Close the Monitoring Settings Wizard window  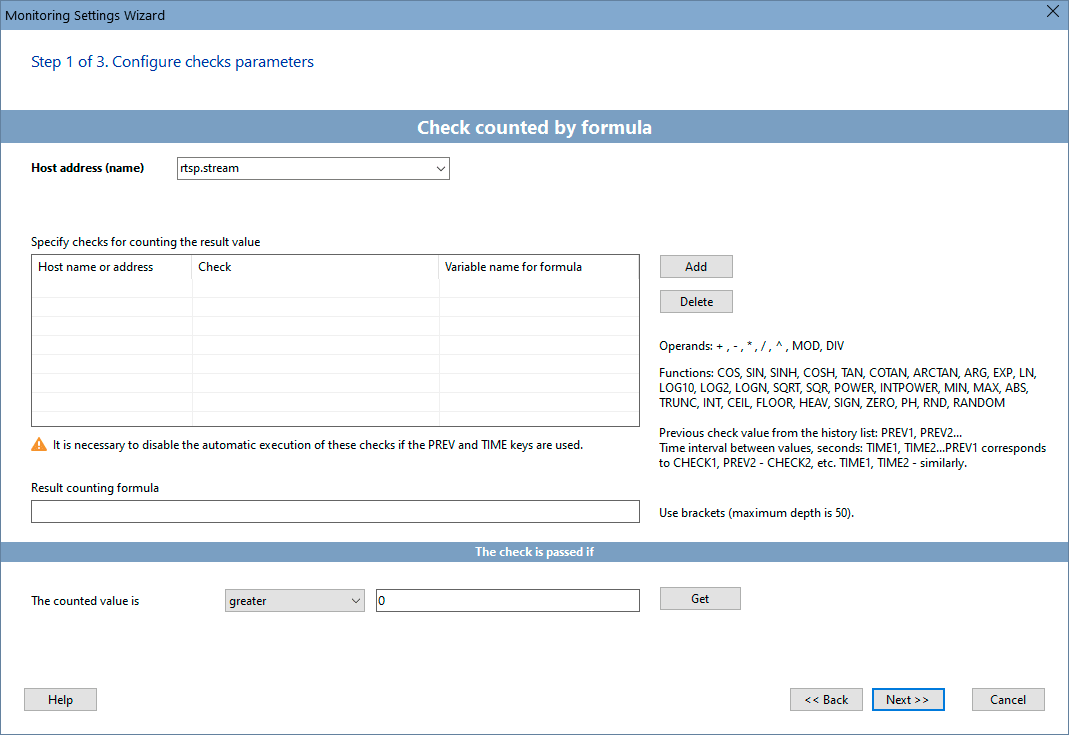1051,13
